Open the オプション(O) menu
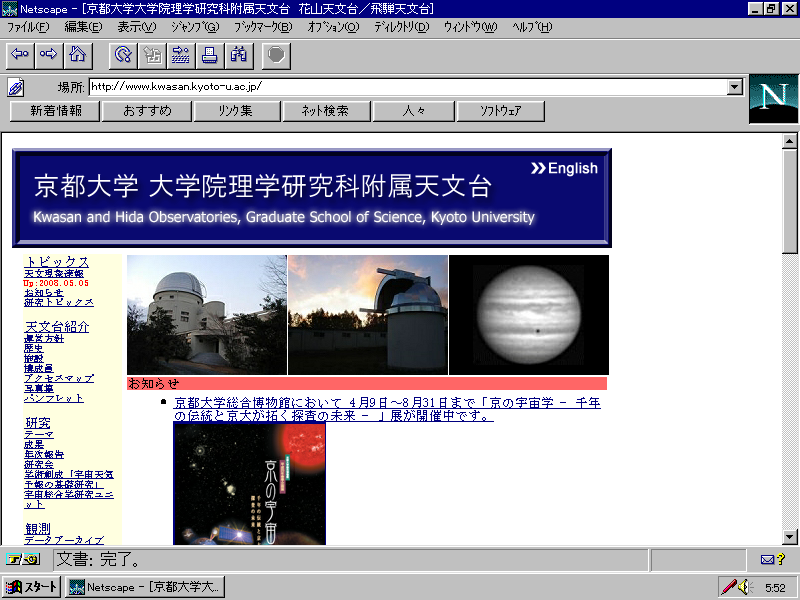Image resolution: width=800 pixels, height=600 pixels. click(x=333, y=27)
